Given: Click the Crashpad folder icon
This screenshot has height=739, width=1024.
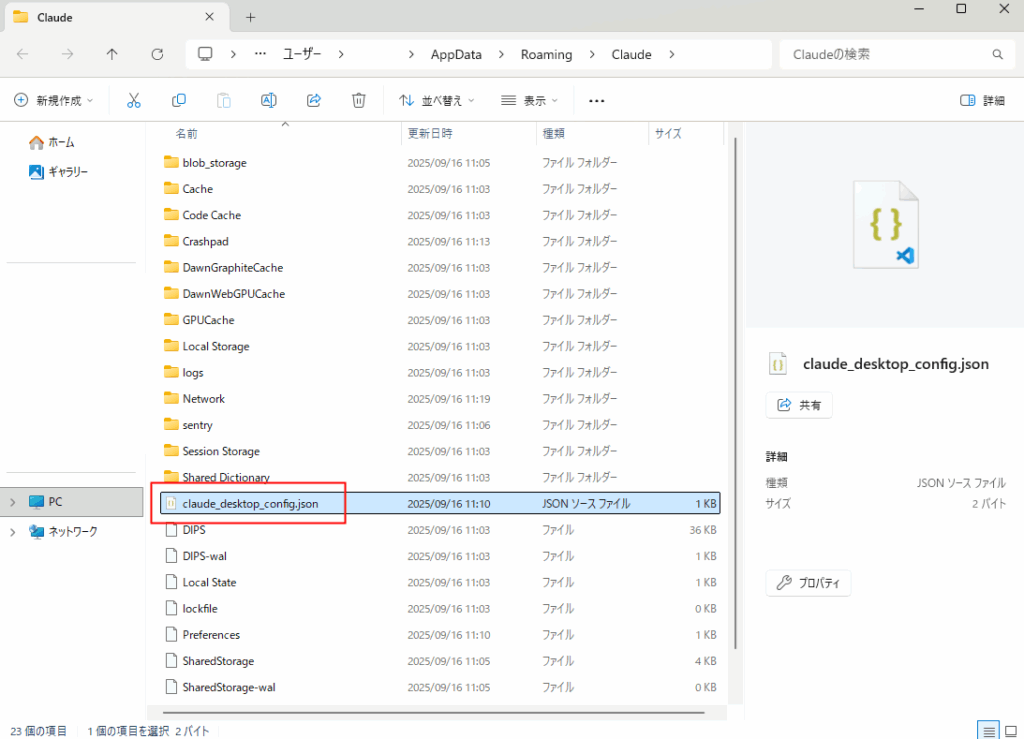Looking at the screenshot, I should [171, 241].
